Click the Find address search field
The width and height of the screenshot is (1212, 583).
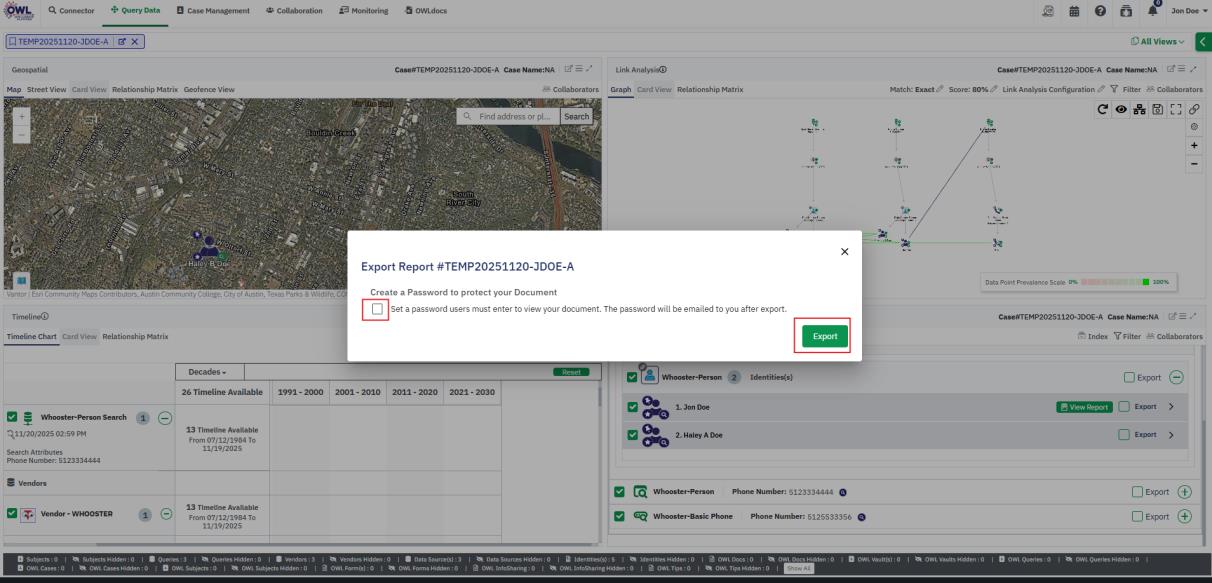point(506,116)
